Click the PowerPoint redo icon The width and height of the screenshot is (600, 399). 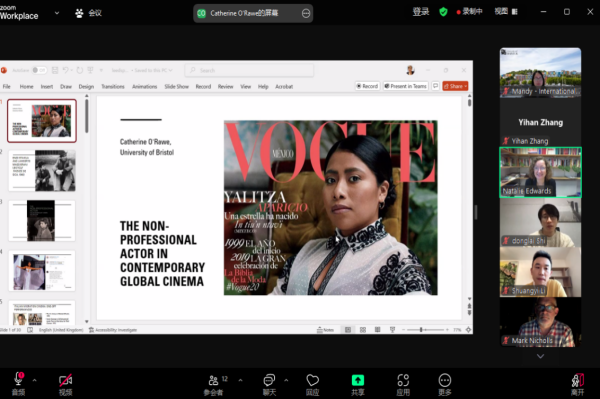(x=80, y=70)
